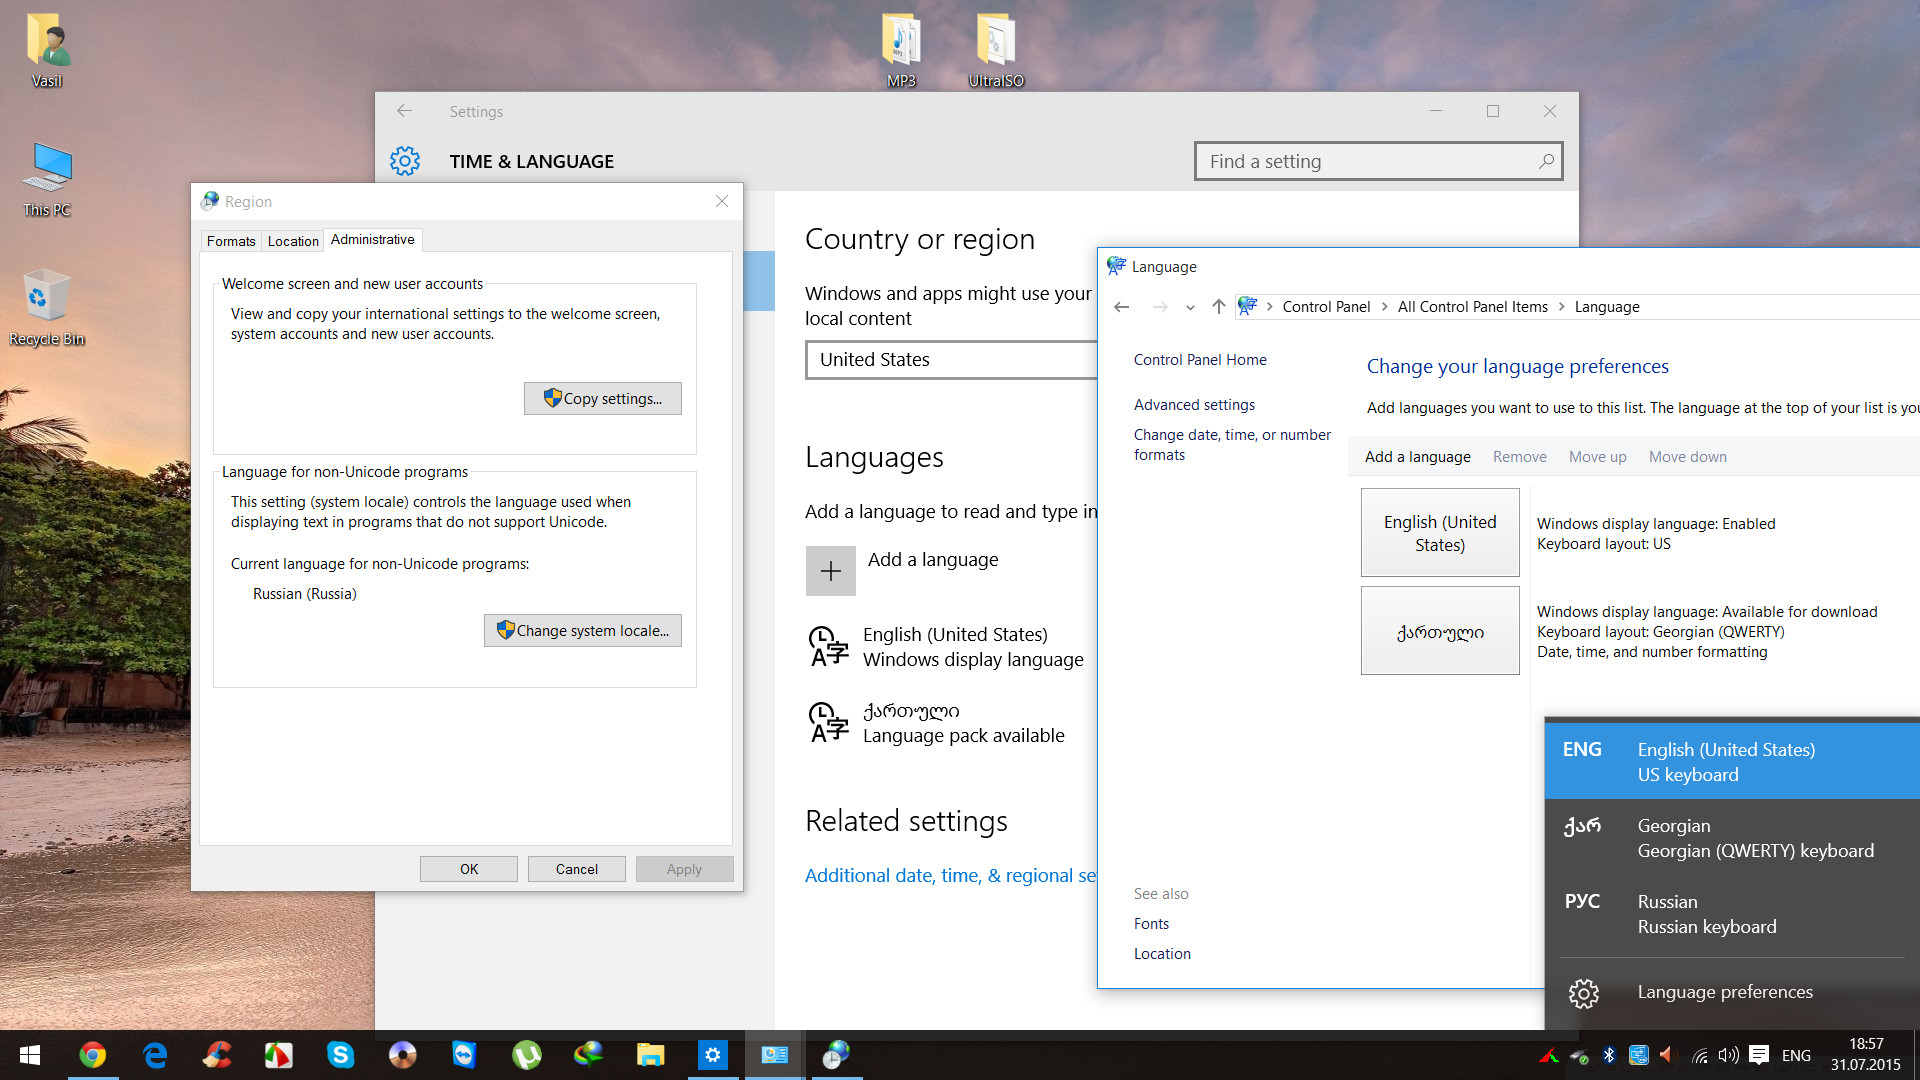Click the Settings gear icon beside TIME & LANGUAGE
Image resolution: width=1920 pixels, height=1080 pixels.
[405, 161]
